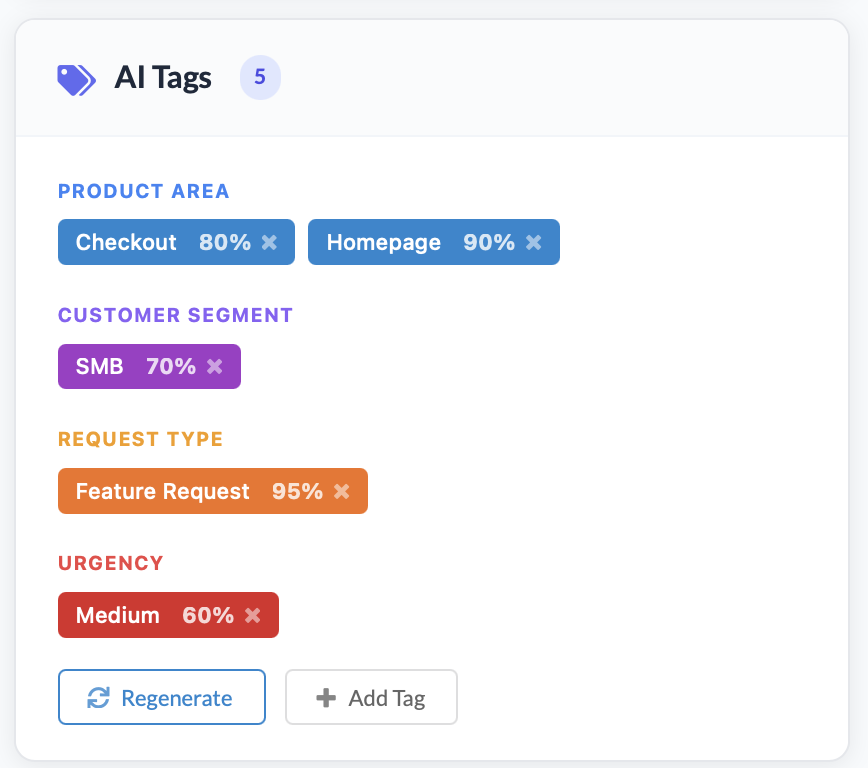868x768 pixels.
Task: Click the PRODUCT AREA section label
Action: (x=143, y=191)
